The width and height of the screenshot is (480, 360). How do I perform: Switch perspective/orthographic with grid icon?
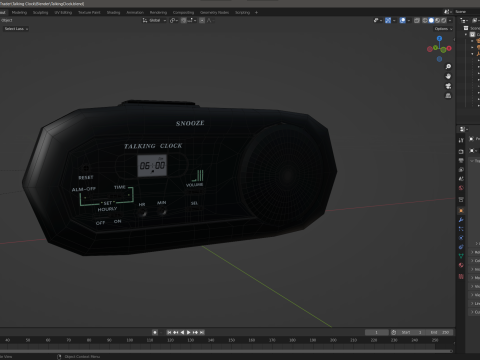point(448,96)
